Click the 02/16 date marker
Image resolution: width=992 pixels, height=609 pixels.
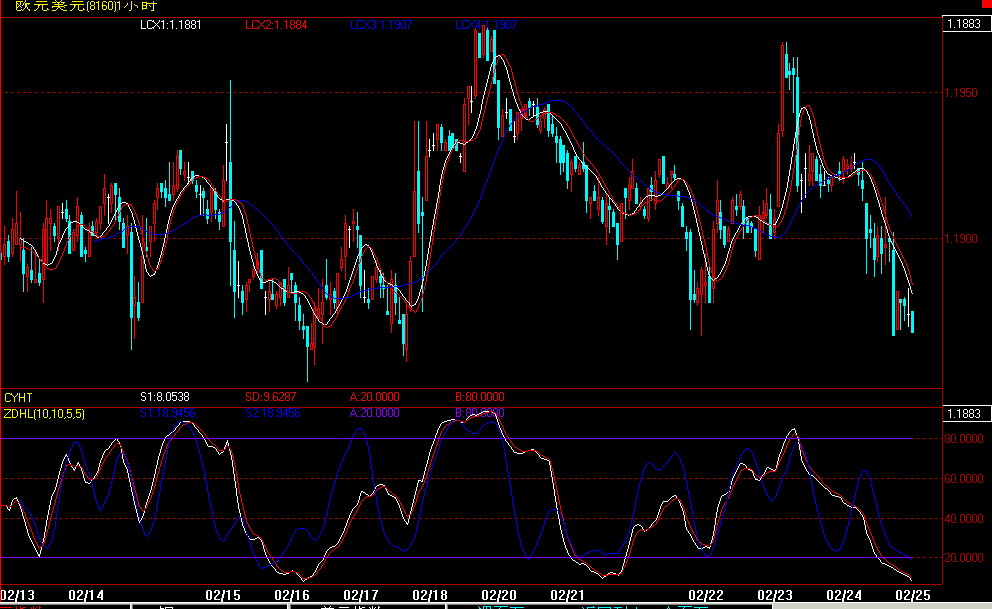(x=292, y=595)
